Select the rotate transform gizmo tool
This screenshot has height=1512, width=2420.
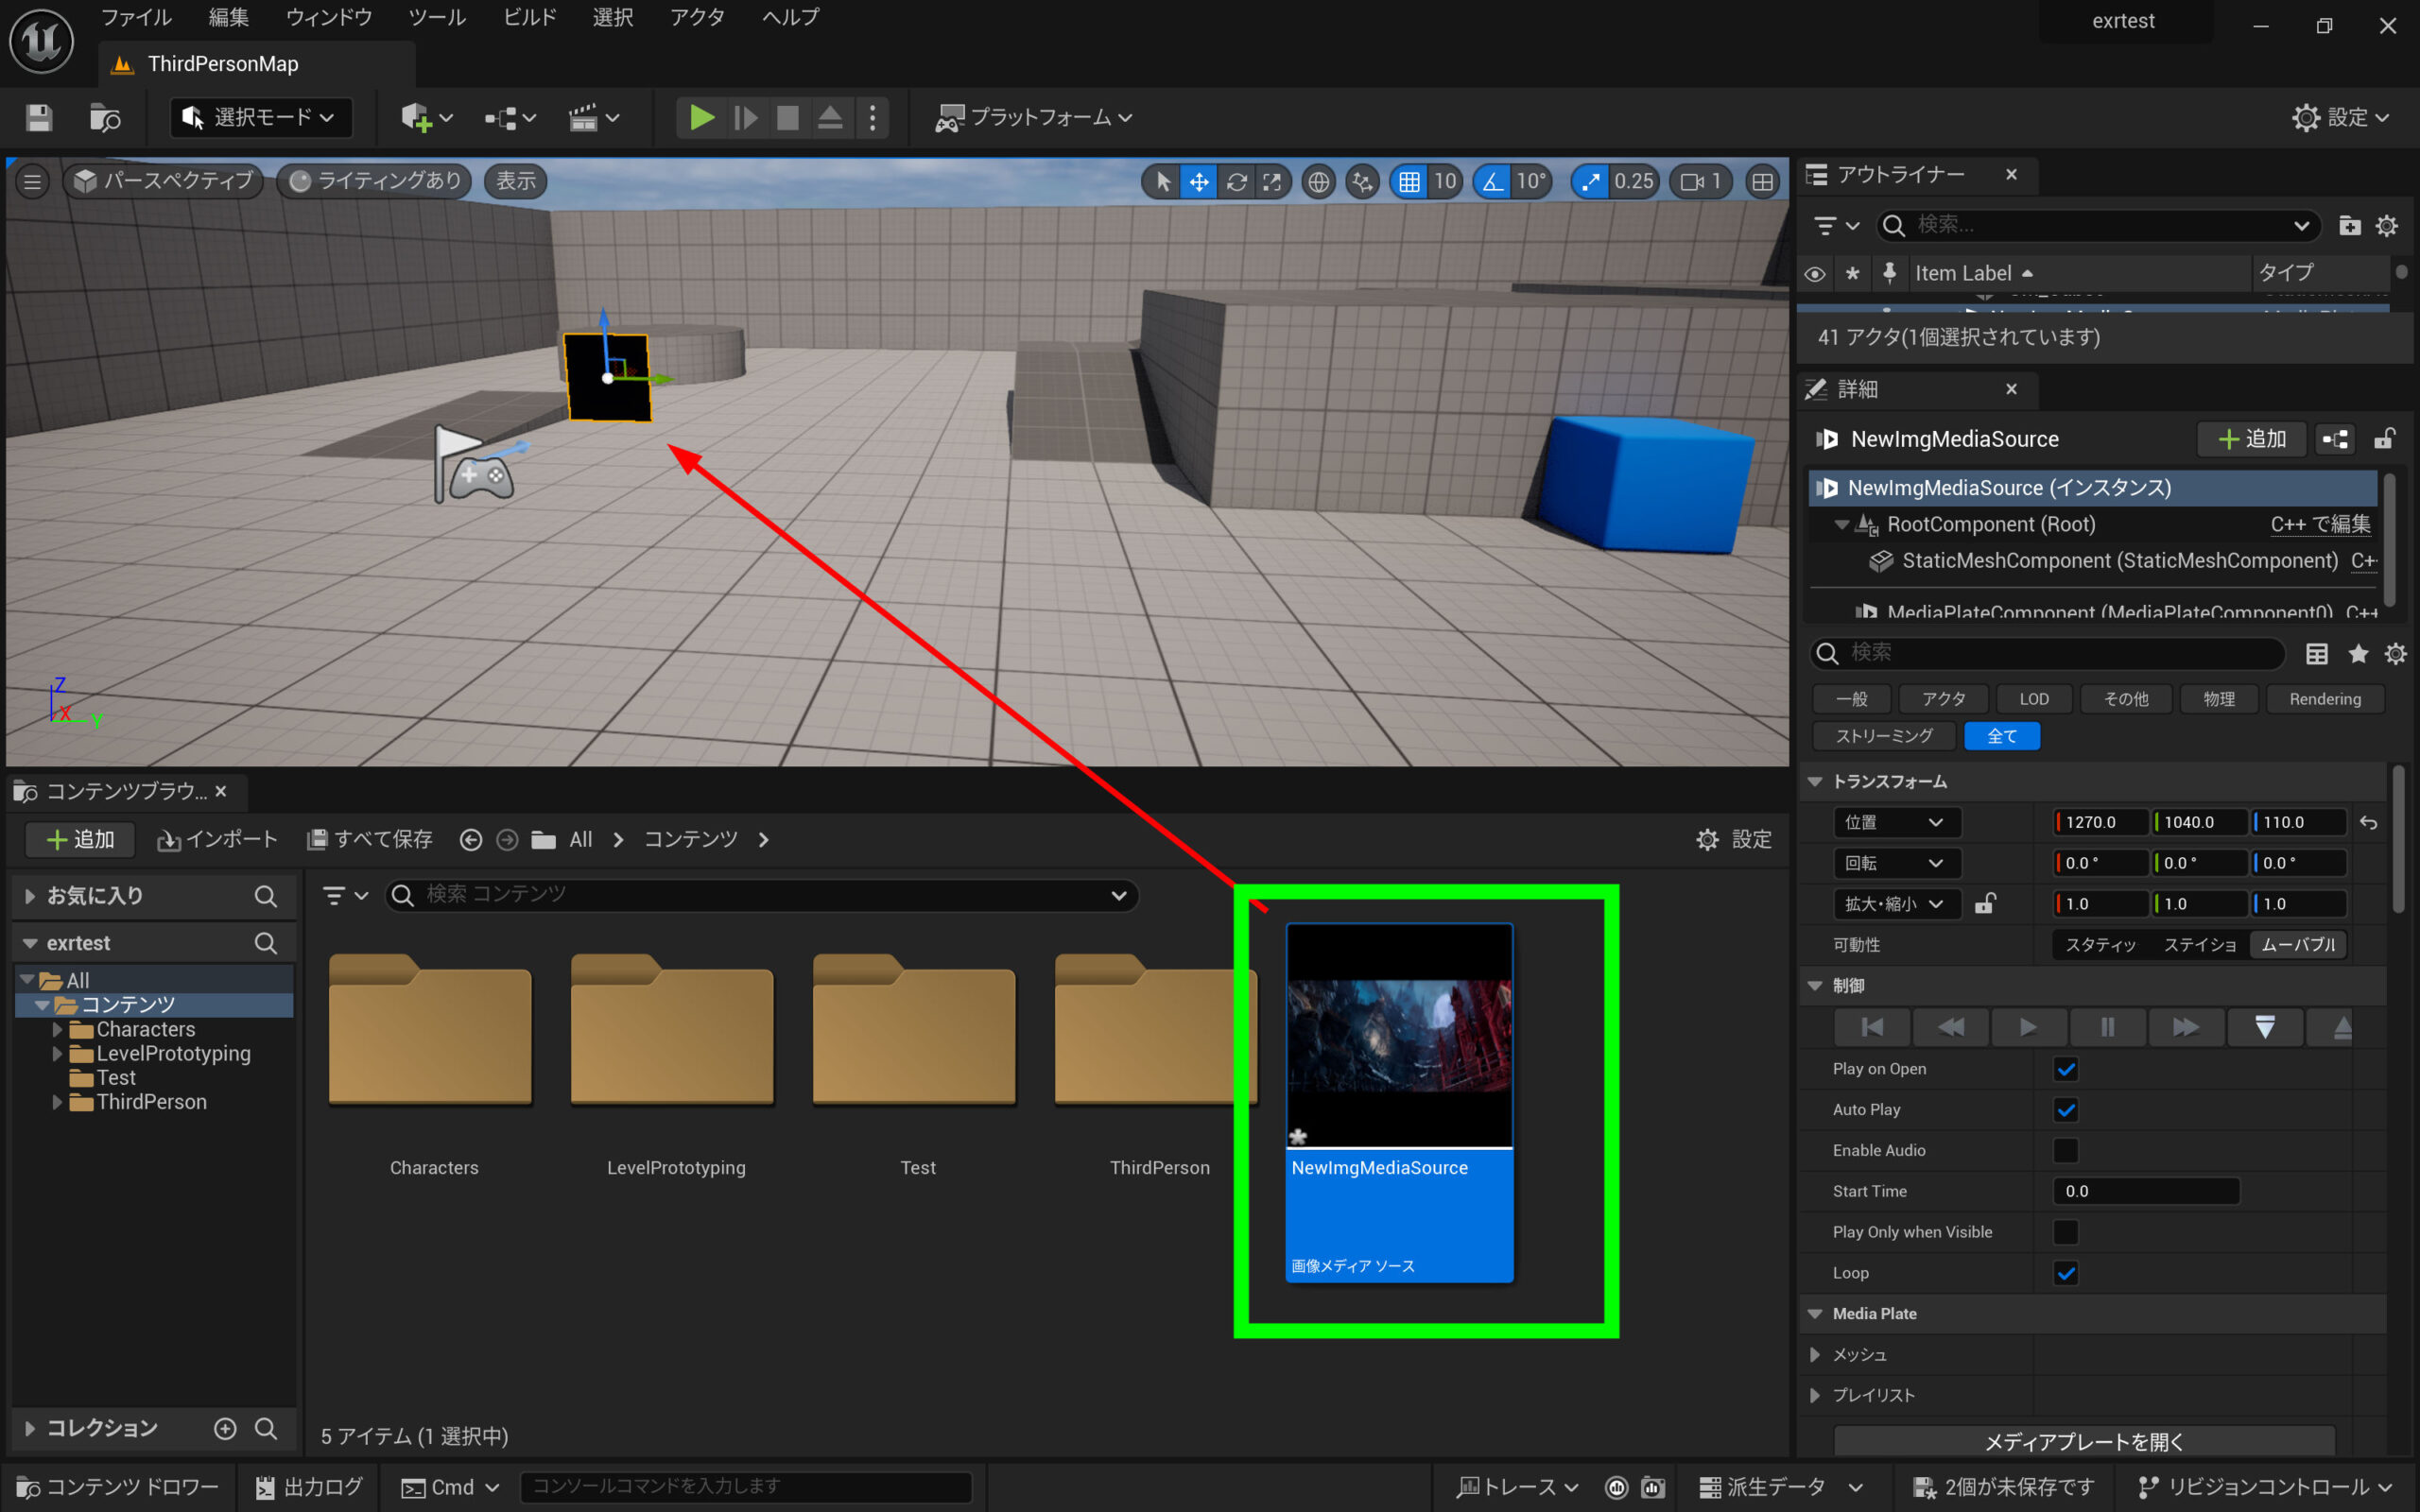coord(1236,182)
